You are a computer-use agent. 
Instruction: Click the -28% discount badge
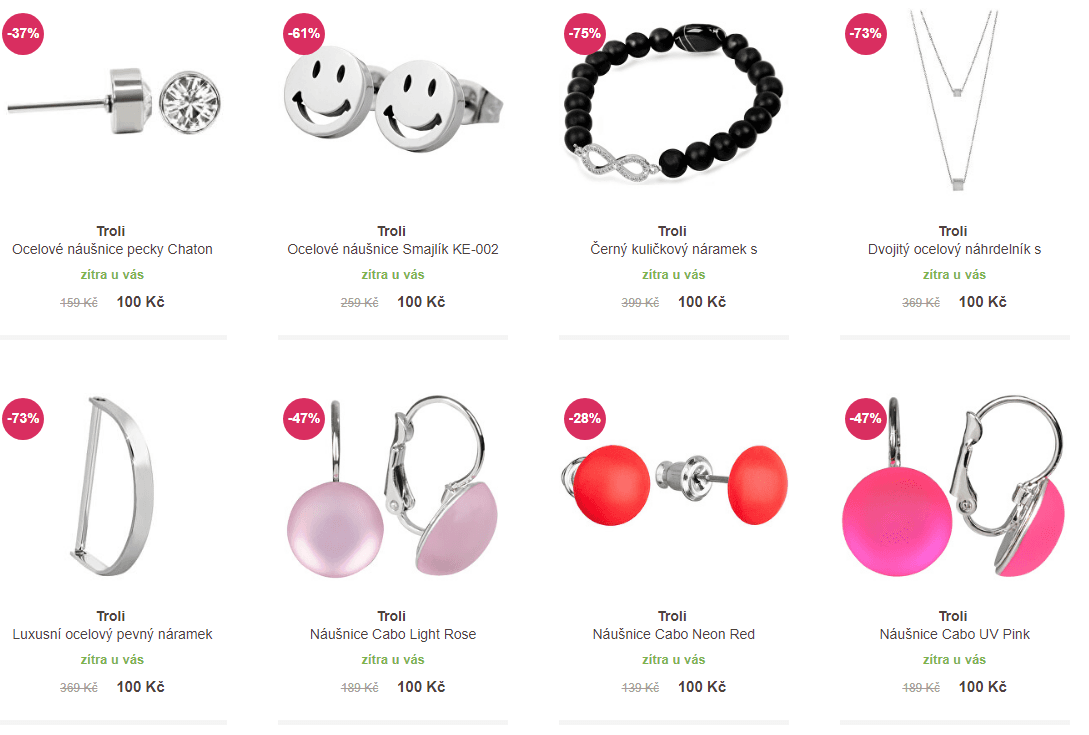coord(585,418)
